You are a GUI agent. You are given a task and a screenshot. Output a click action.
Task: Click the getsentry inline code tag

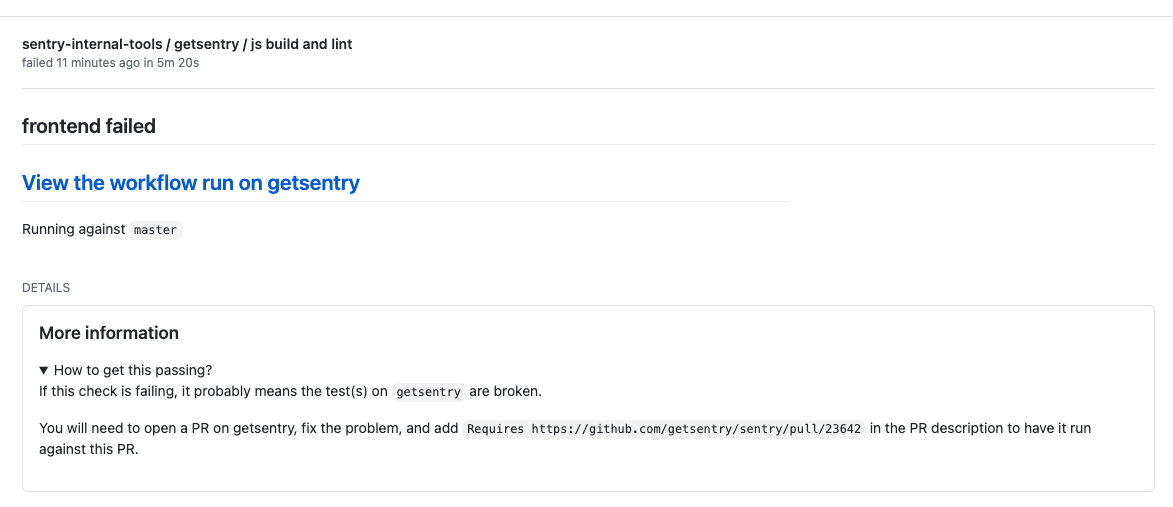pos(429,392)
